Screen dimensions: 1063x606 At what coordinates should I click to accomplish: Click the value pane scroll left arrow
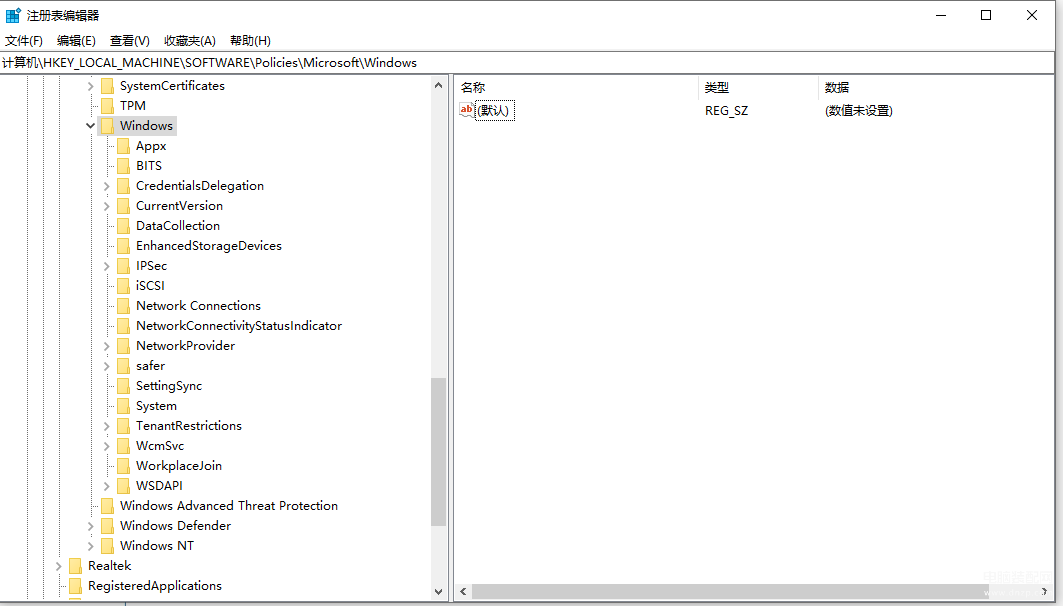(463, 592)
